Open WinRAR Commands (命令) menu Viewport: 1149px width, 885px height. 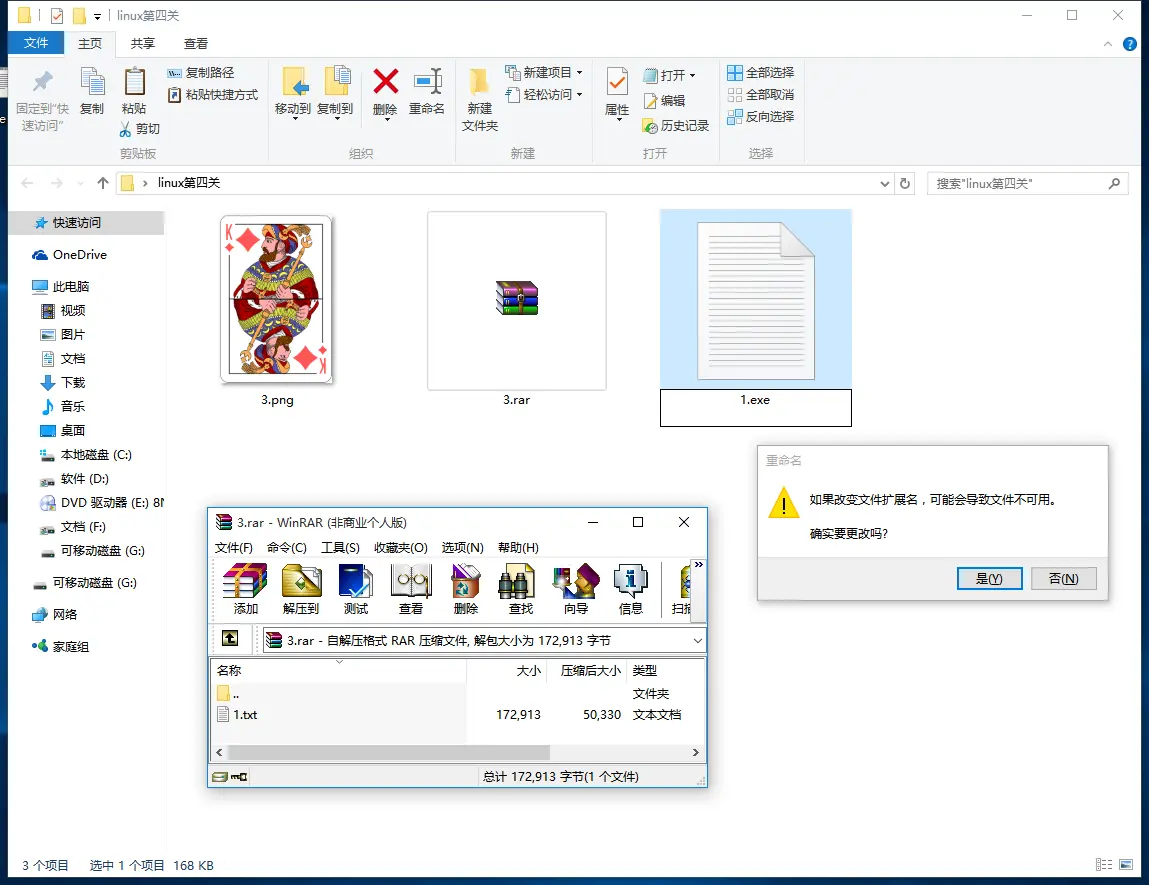287,547
